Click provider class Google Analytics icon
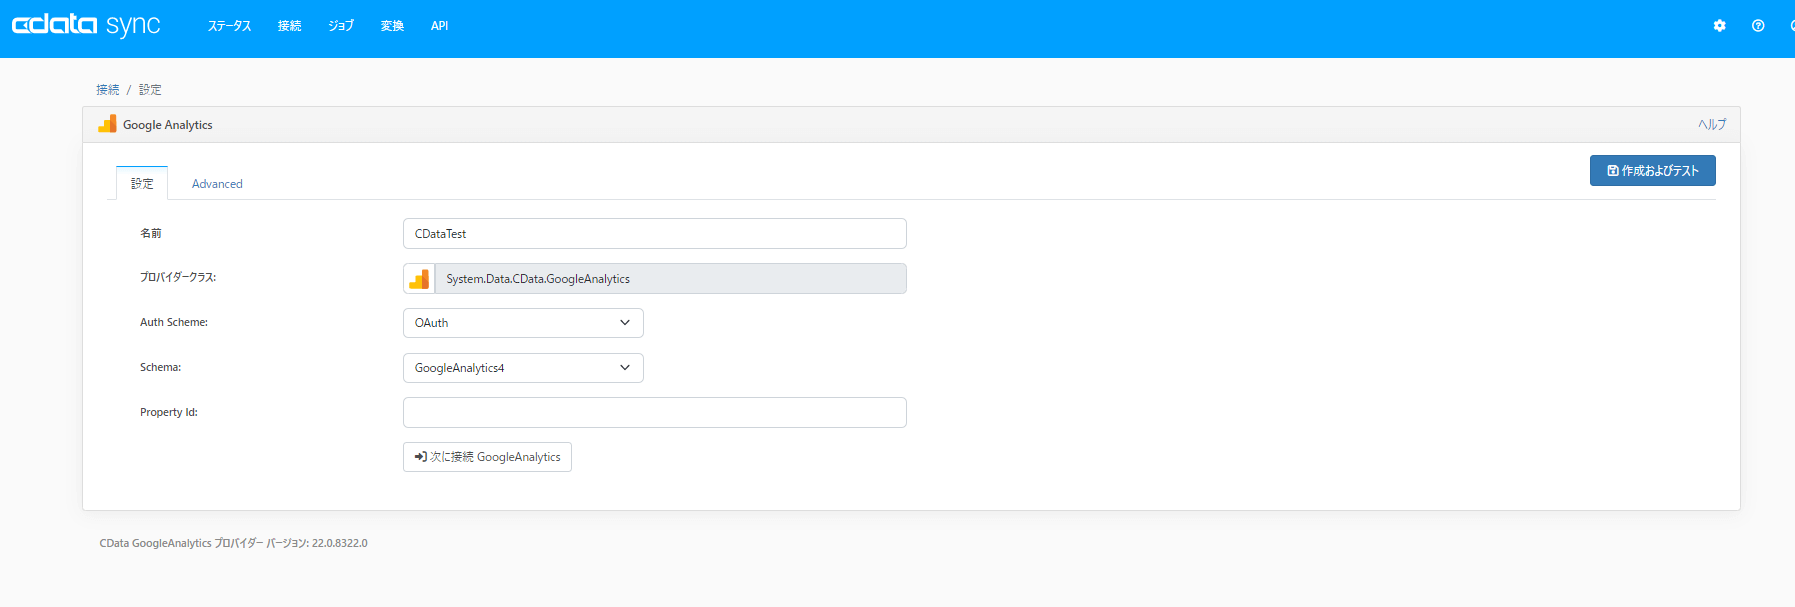Screen dimensions: 1795x607 (419, 279)
